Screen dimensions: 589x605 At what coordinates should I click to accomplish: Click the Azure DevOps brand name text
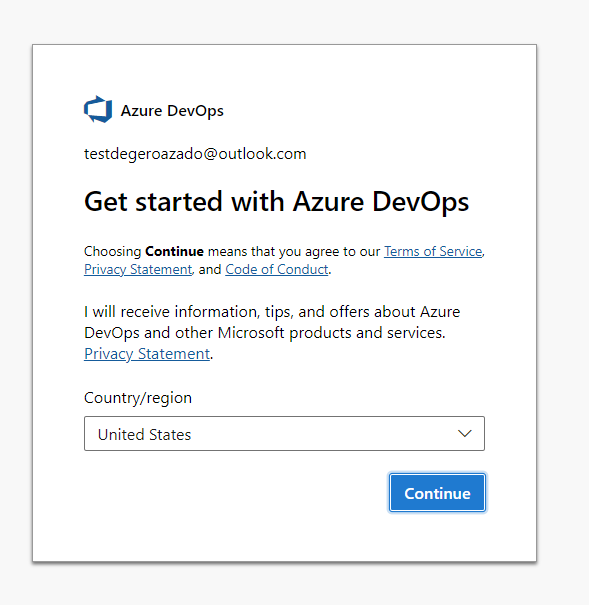tap(172, 111)
